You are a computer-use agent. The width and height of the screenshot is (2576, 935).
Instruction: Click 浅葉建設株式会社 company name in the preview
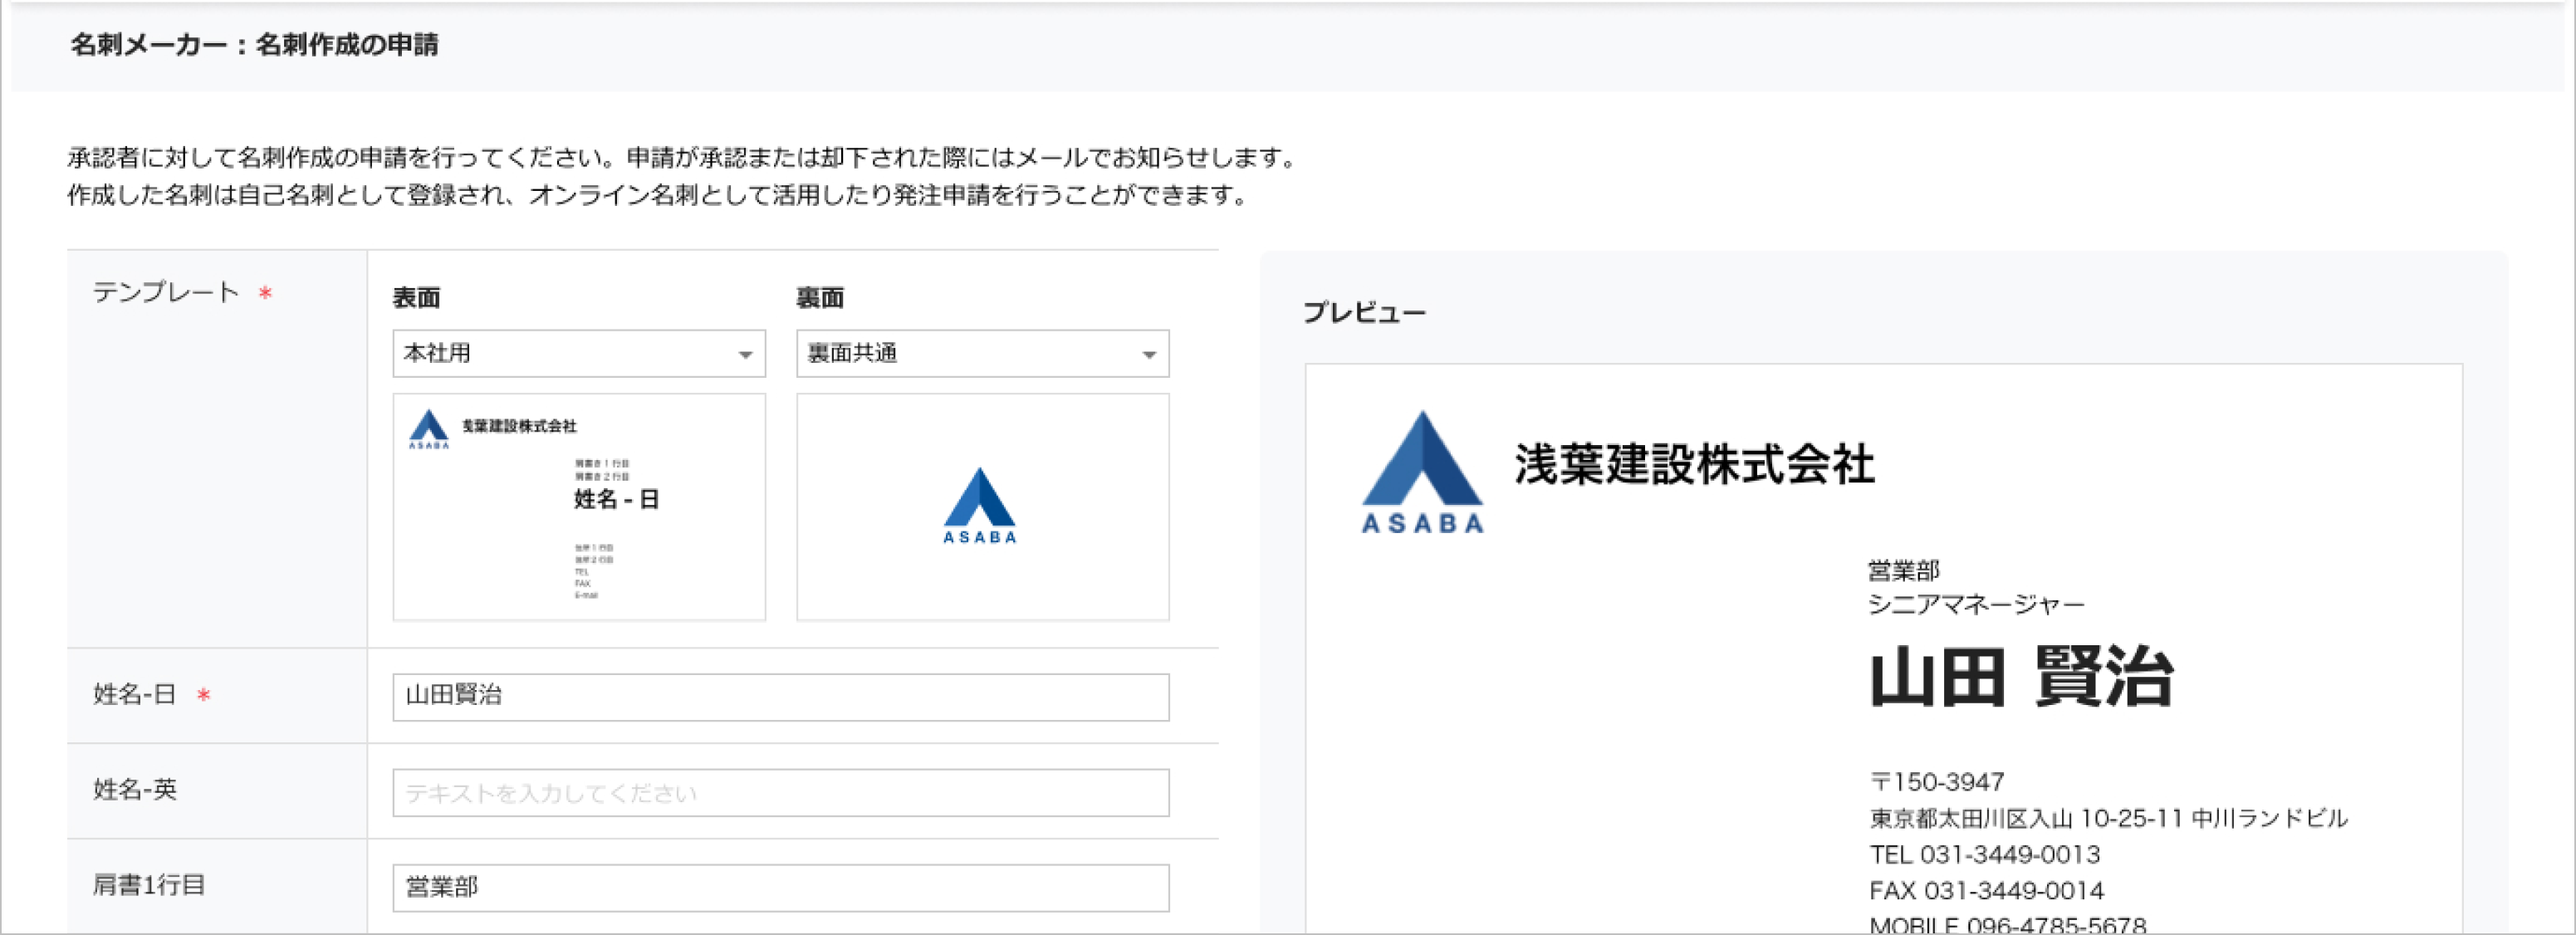pos(1693,465)
